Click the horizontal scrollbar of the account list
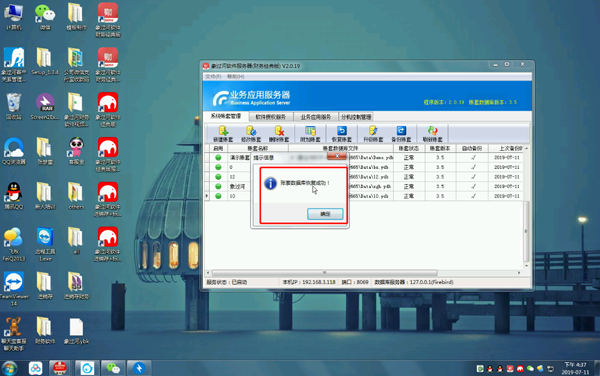Image resolution: width=600 pixels, height=376 pixels. (x=324, y=273)
